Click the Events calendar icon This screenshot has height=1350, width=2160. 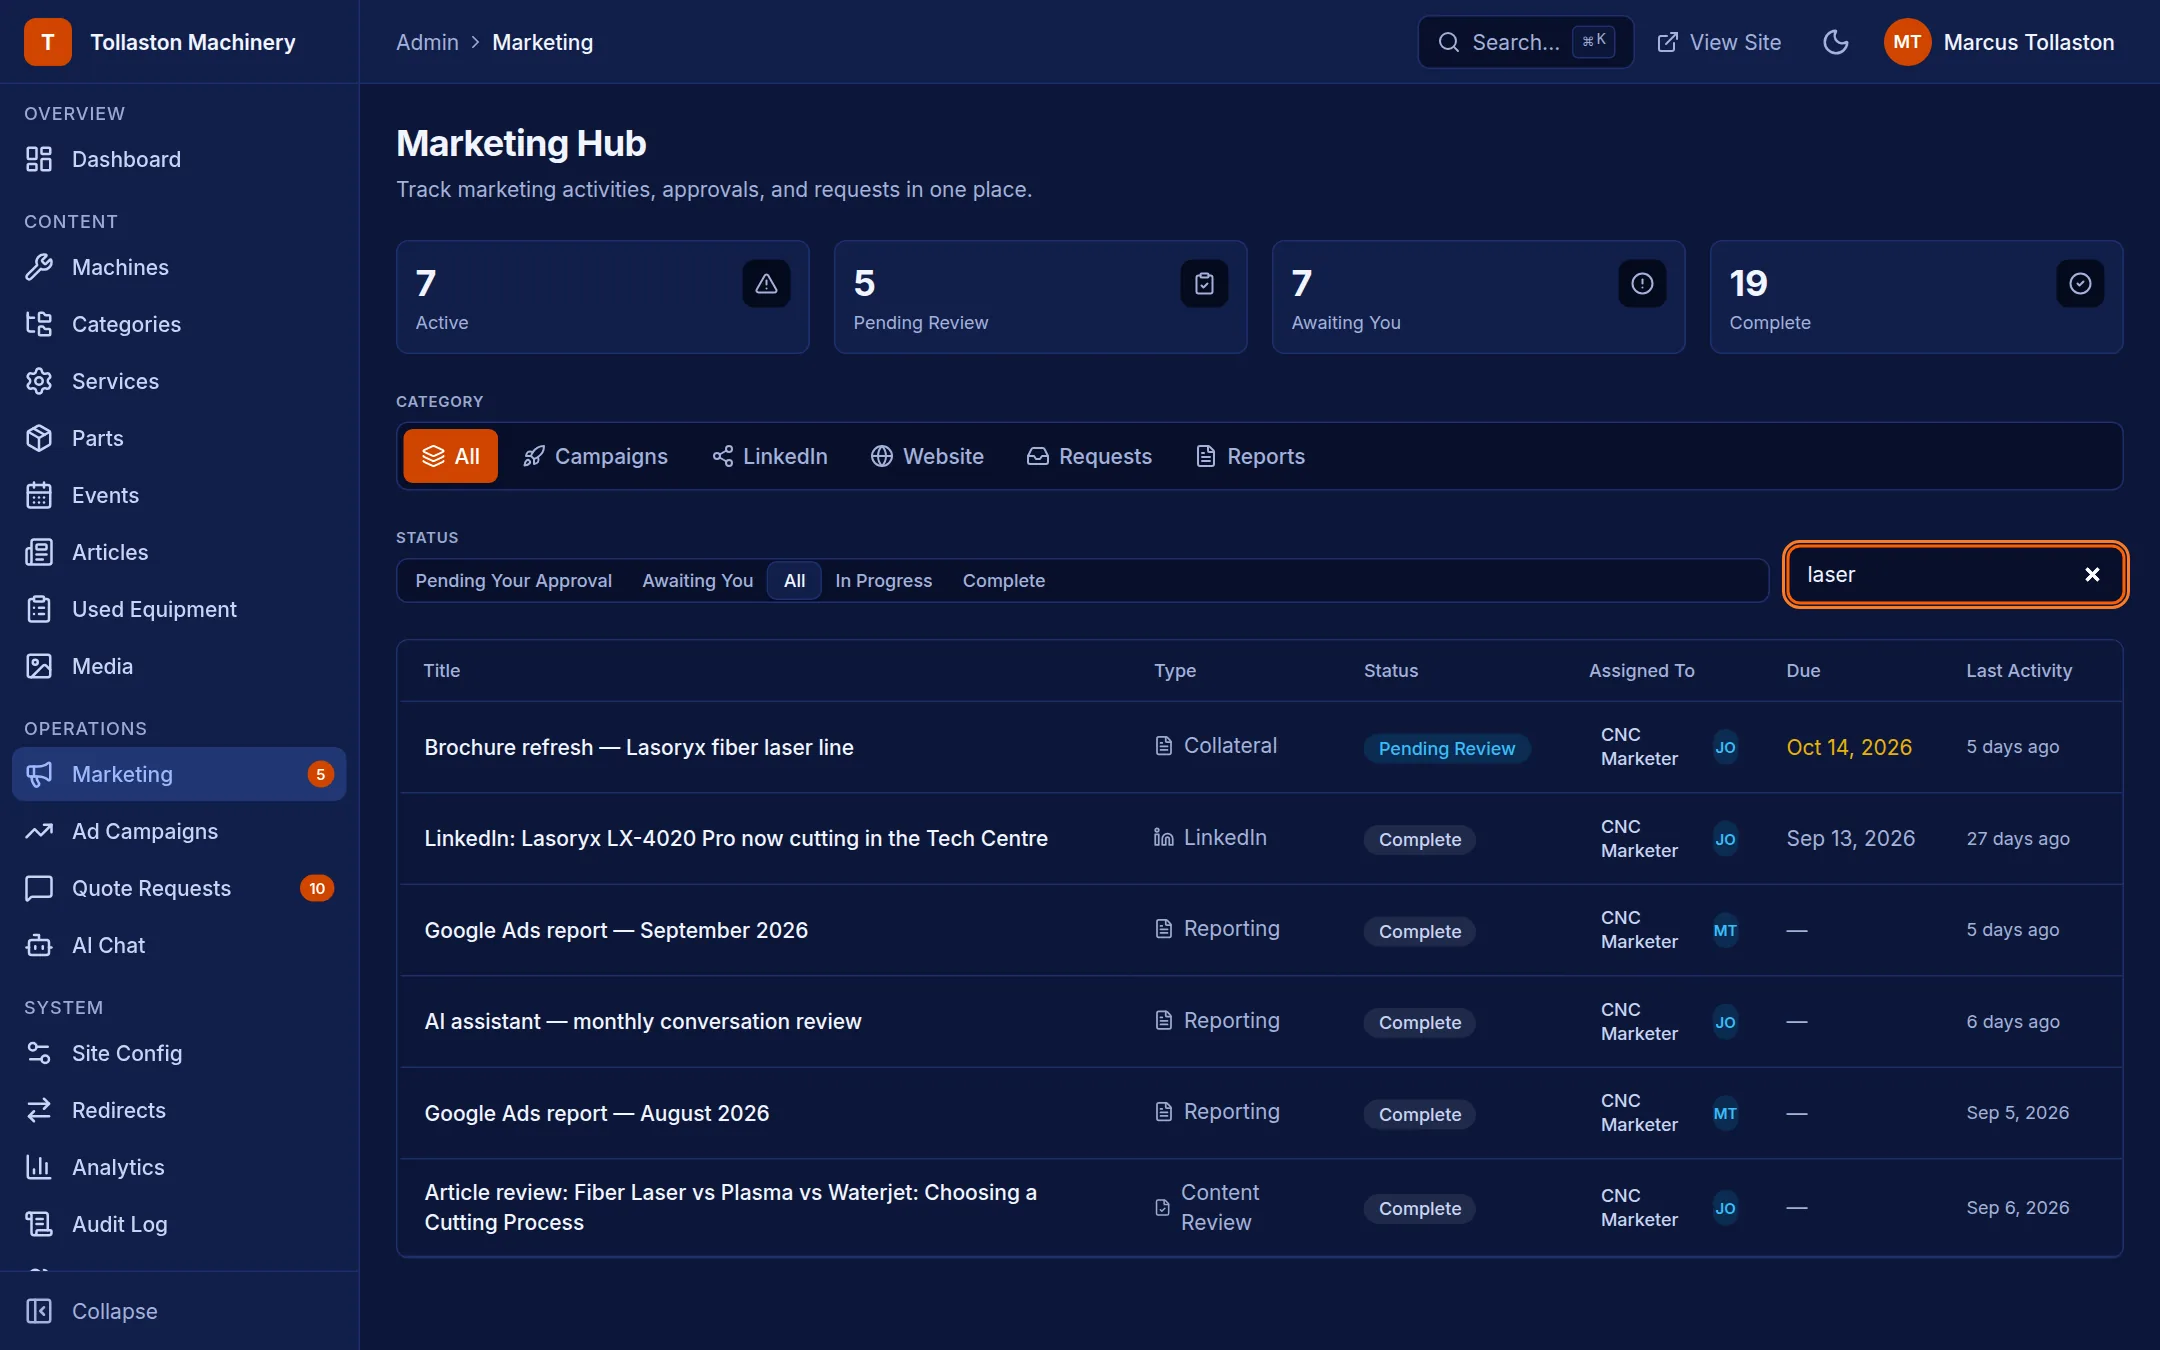pyautogui.click(x=39, y=495)
